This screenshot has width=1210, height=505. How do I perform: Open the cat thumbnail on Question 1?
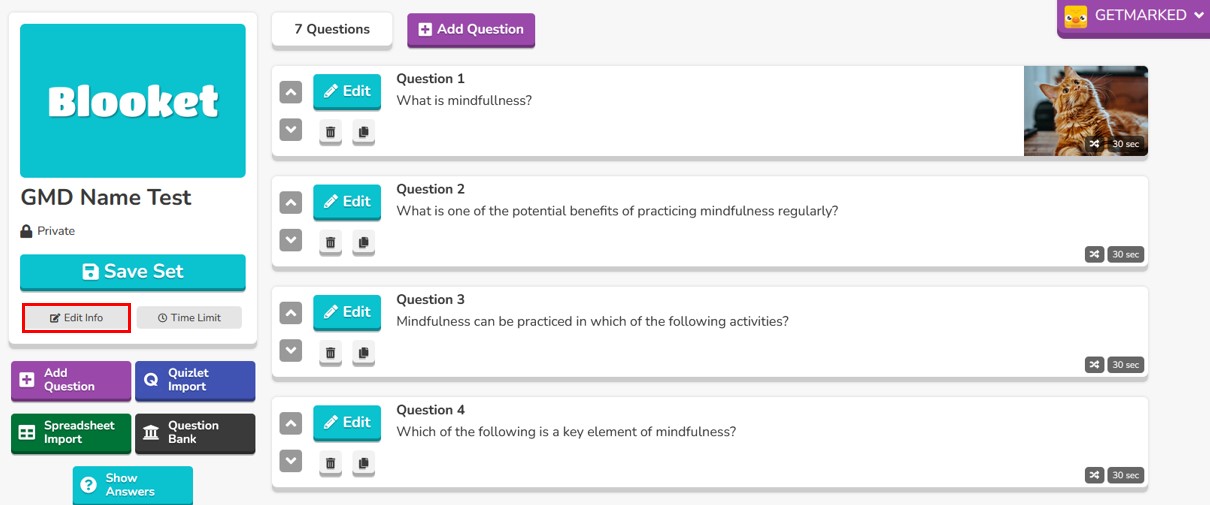tap(1085, 111)
